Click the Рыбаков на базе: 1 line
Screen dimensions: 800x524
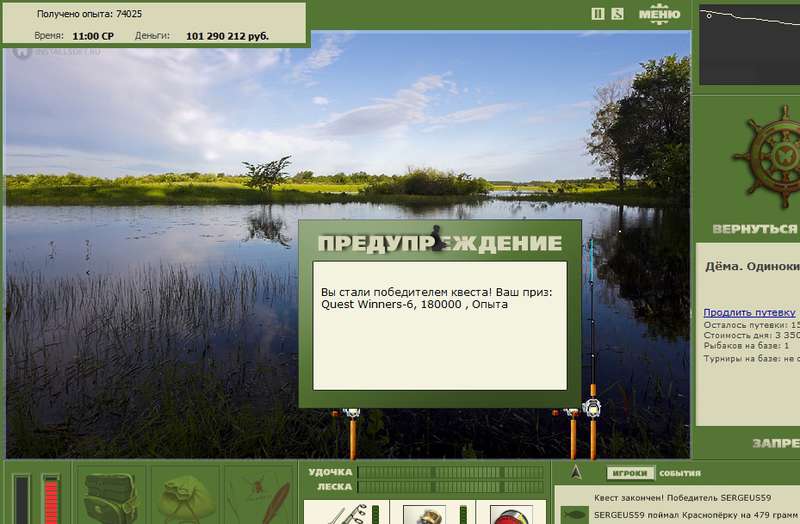pyautogui.click(x=746, y=345)
